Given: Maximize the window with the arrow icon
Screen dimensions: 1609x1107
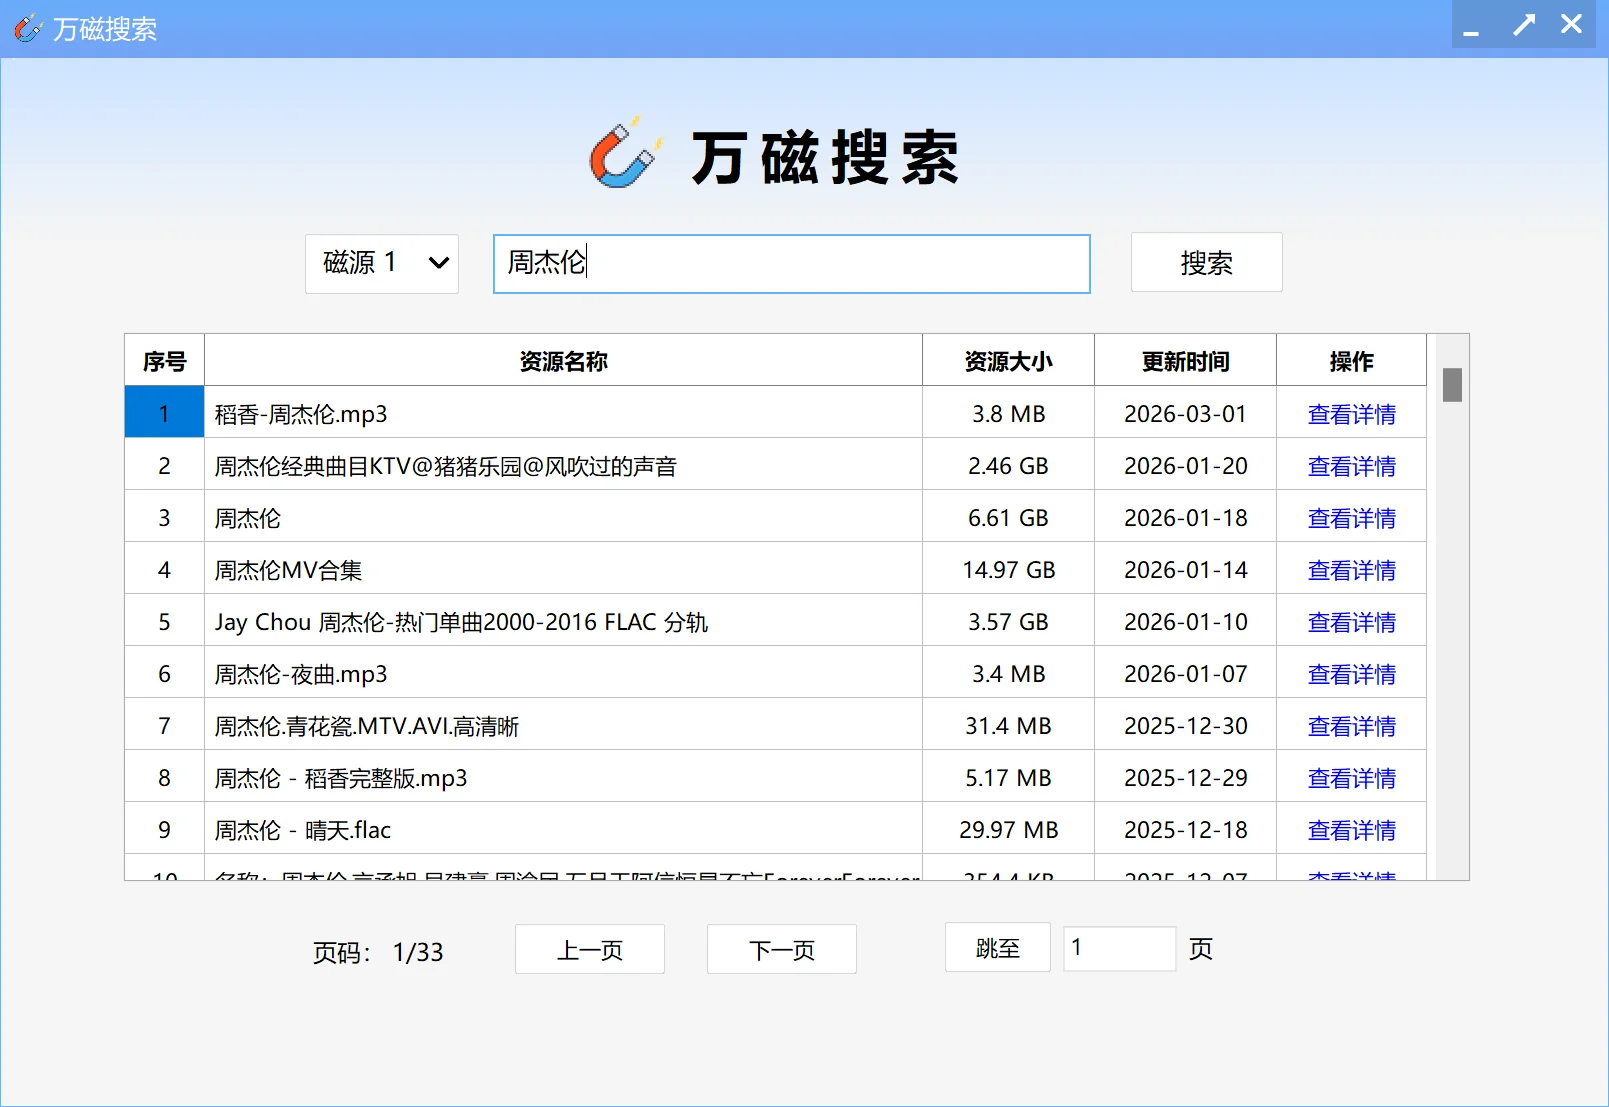Looking at the screenshot, I should click(x=1523, y=25).
